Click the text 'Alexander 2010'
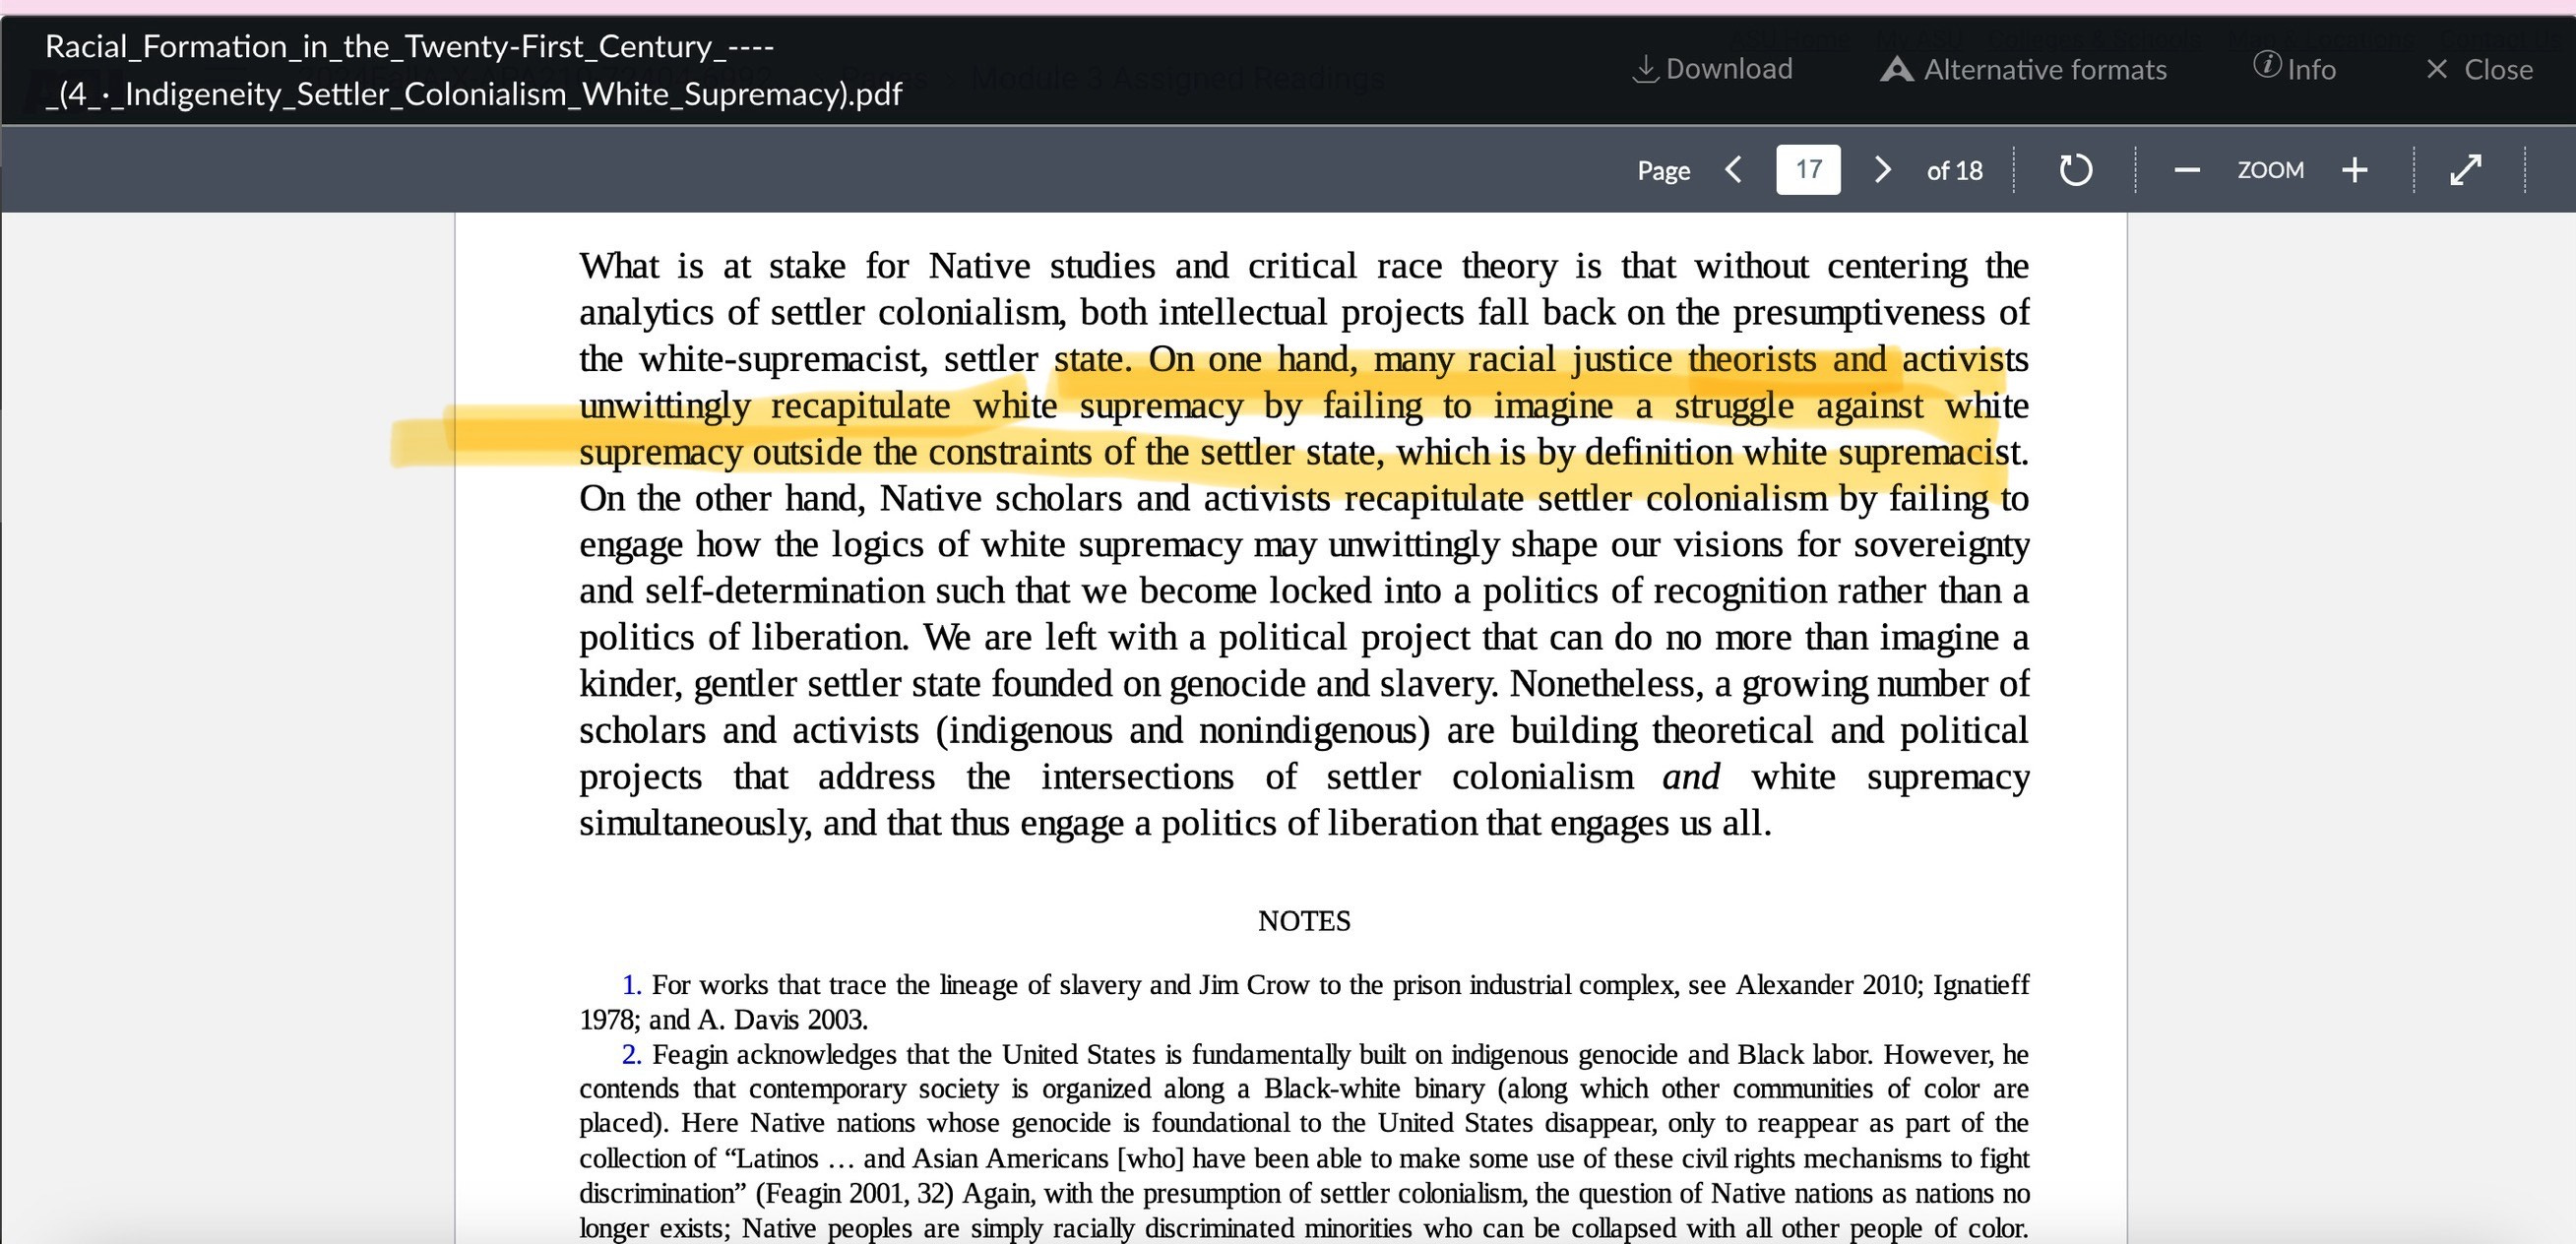 click(1828, 985)
